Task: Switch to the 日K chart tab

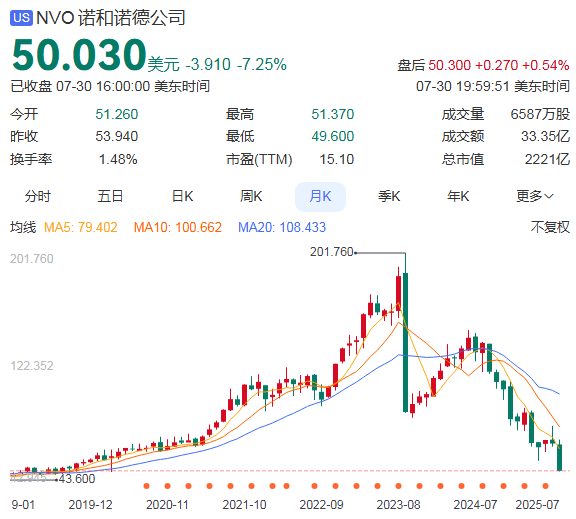Action: [x=183, y=197]
